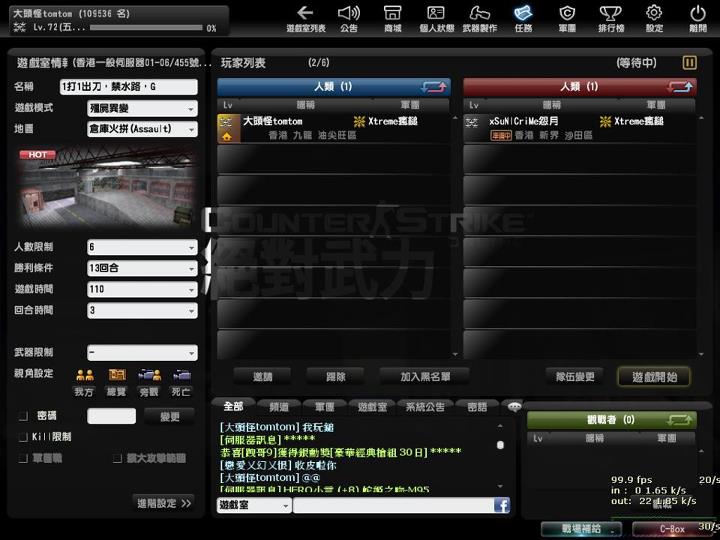Open the 武器製作 weapon crafting icon
Image resolution: width=720 pixels, height=540 pixels.
(x=479, y=18)
